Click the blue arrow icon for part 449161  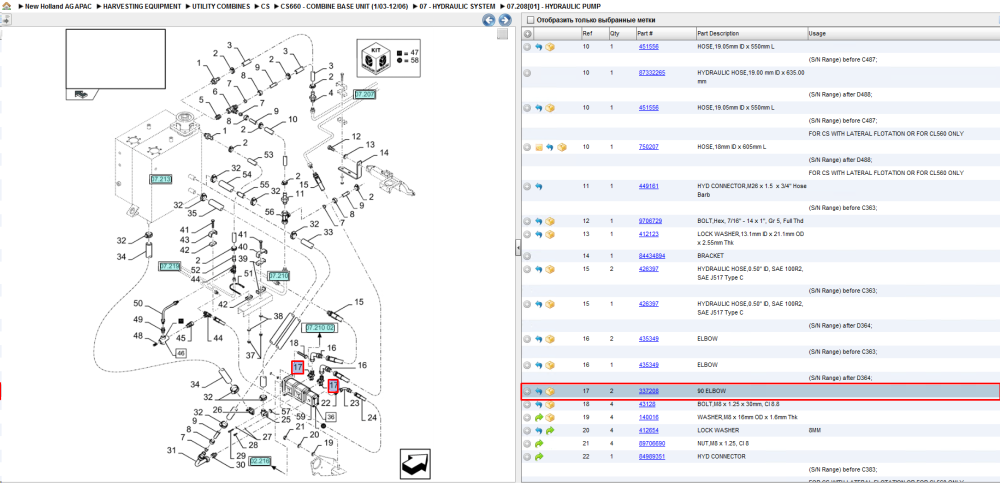coord(539,187)
